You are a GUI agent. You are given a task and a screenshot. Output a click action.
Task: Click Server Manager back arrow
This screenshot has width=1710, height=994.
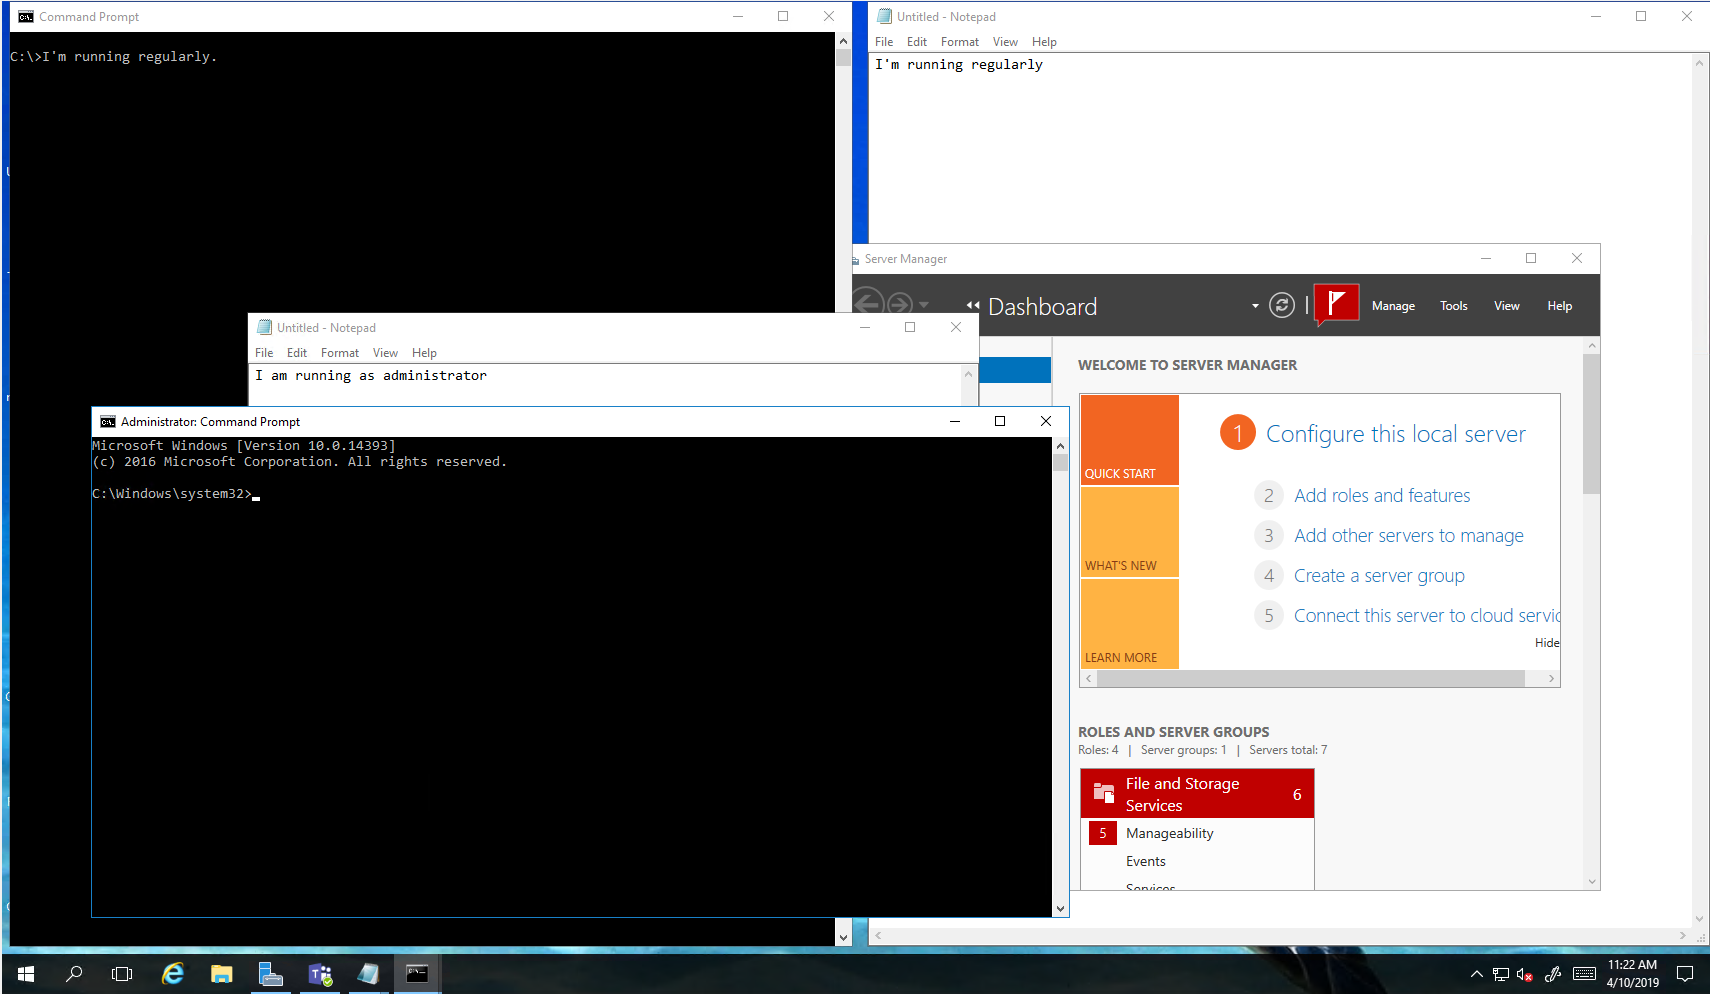(867, 303)
